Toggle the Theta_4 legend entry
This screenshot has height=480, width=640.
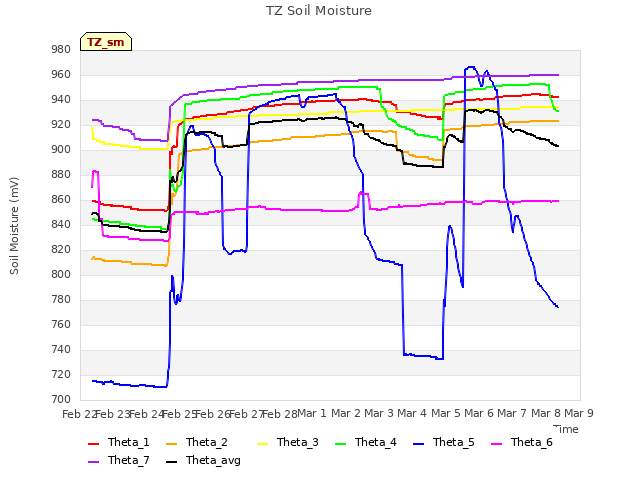tap(366, 442)
